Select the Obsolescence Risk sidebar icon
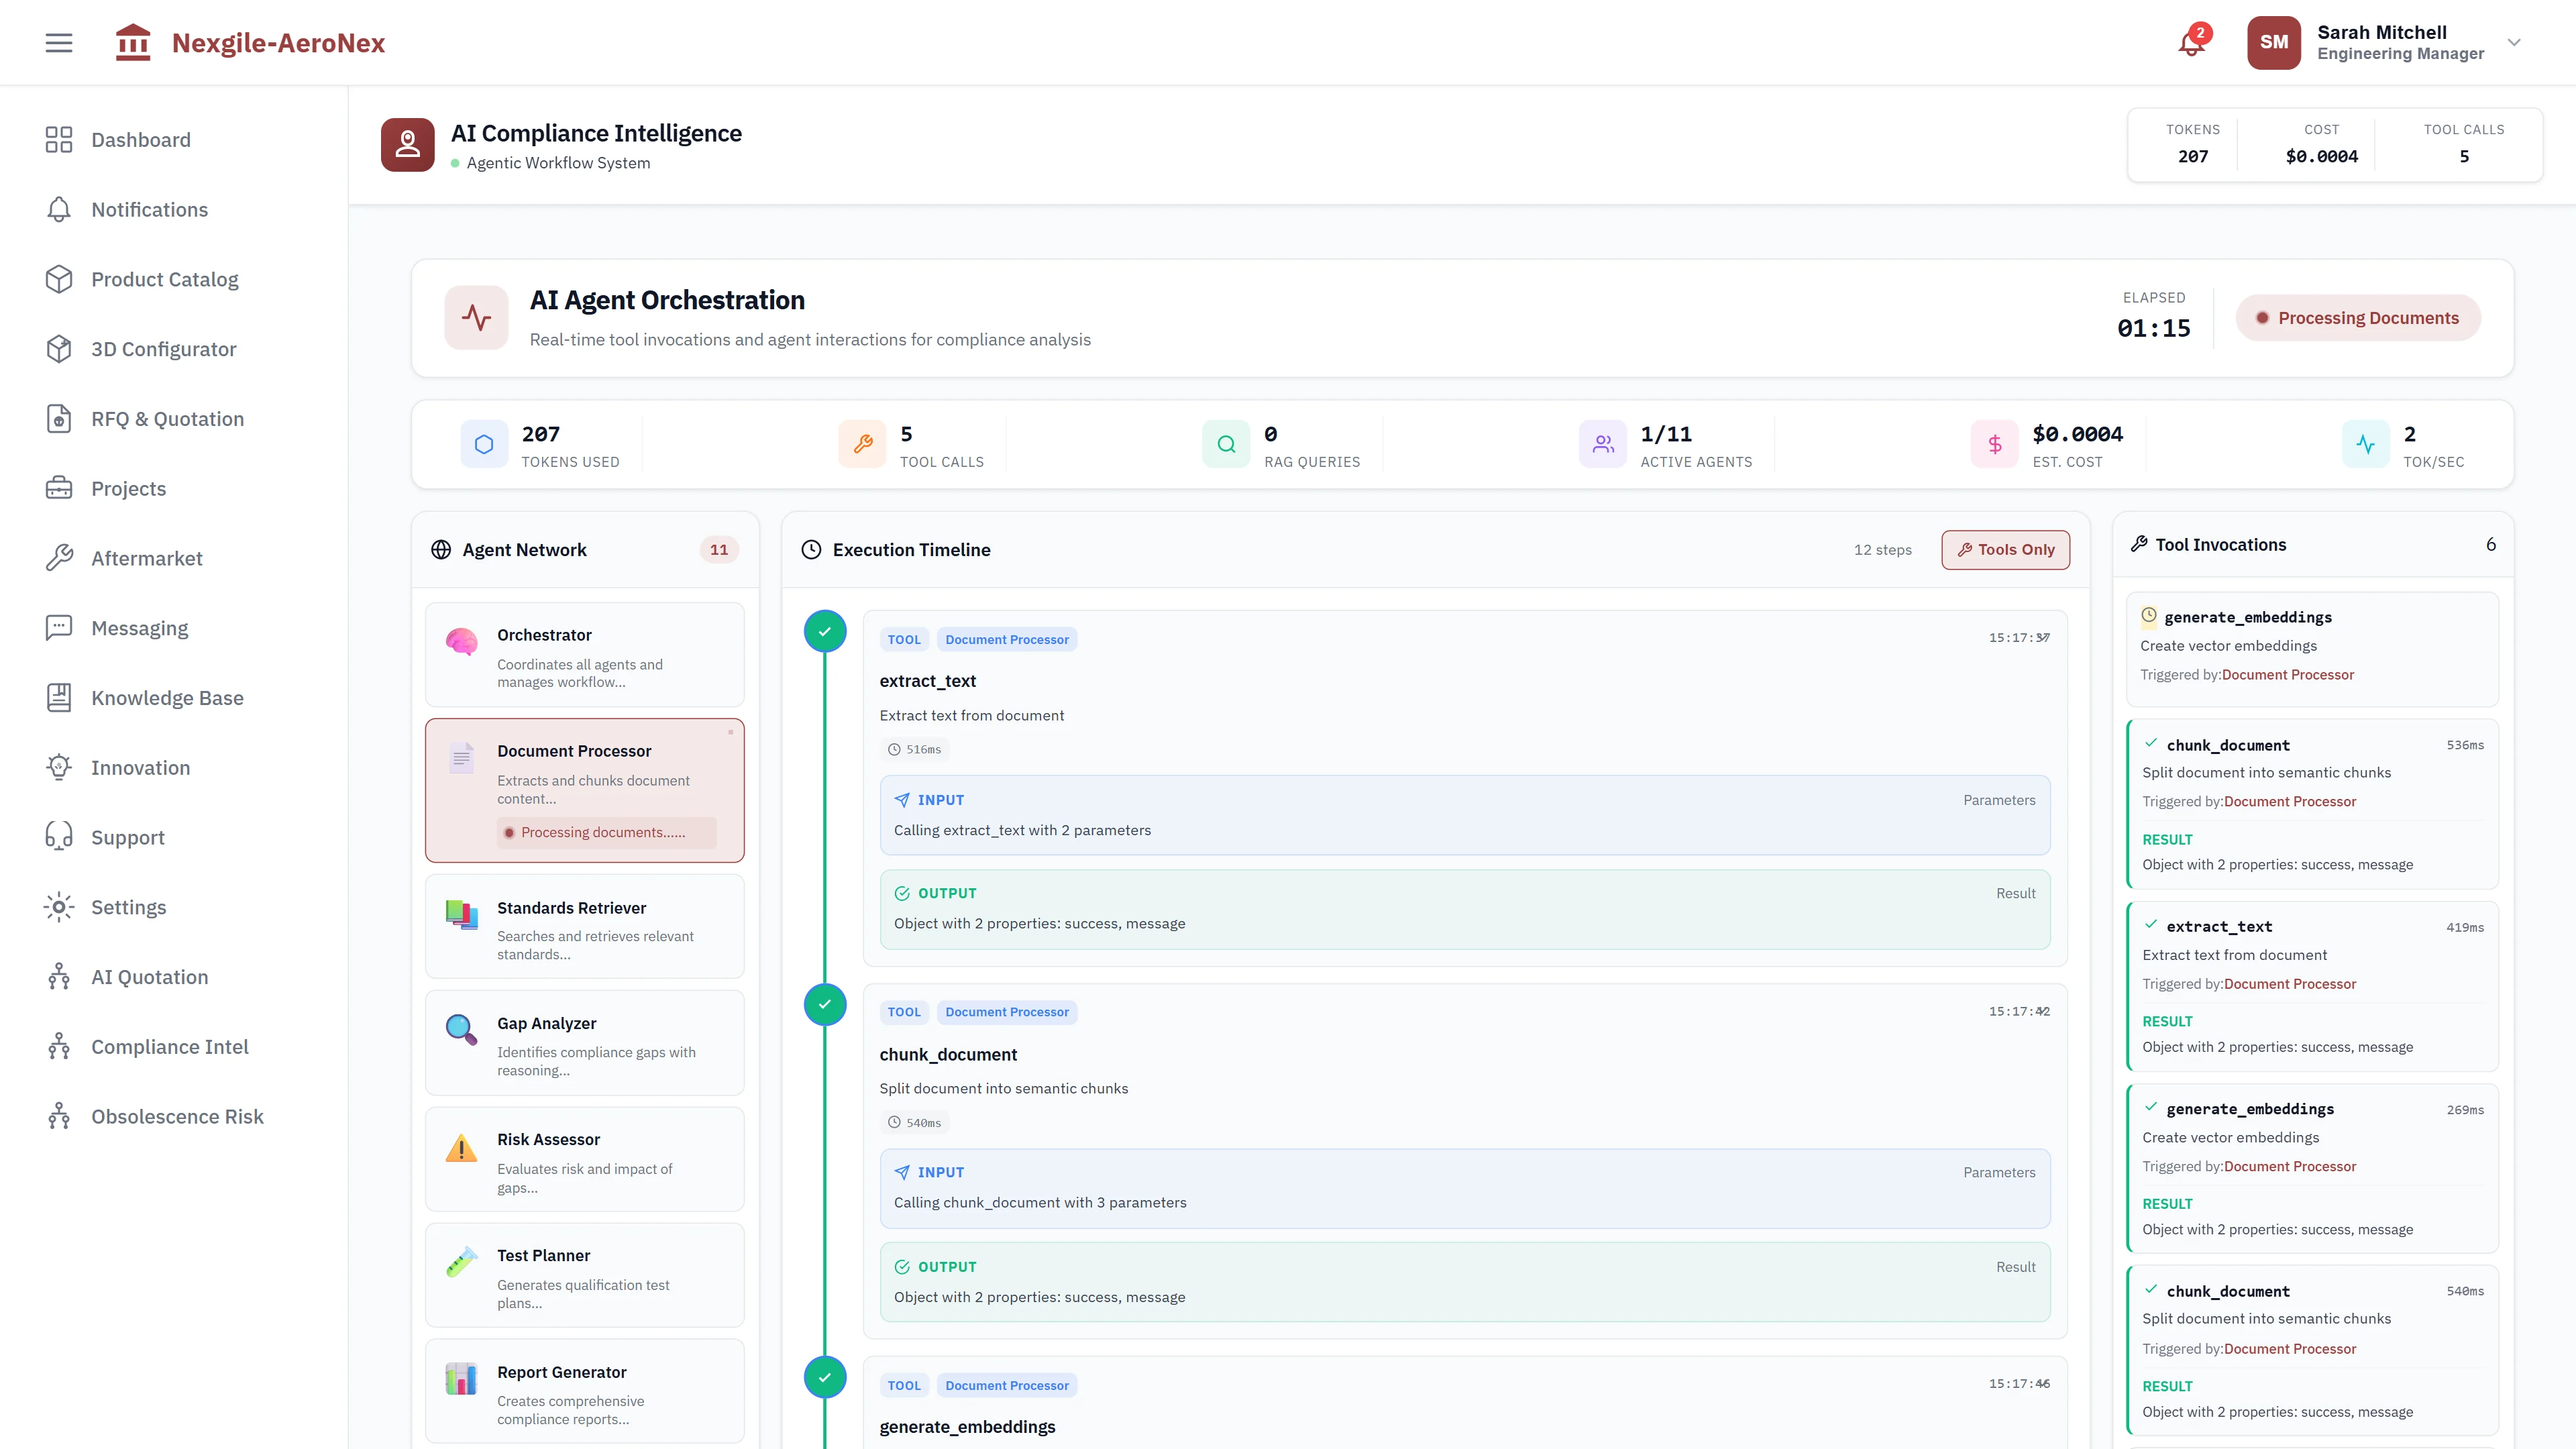This screenshot has height=1449, width=2576. [x=58, y=1116]
